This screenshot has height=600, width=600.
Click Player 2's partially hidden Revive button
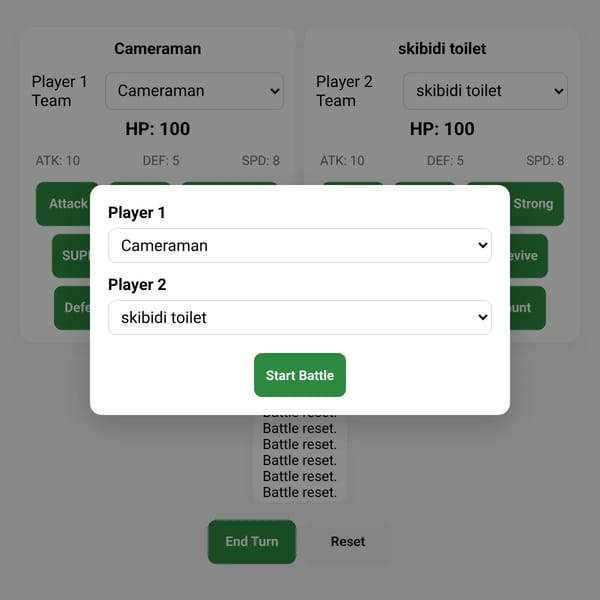point(528,256)
